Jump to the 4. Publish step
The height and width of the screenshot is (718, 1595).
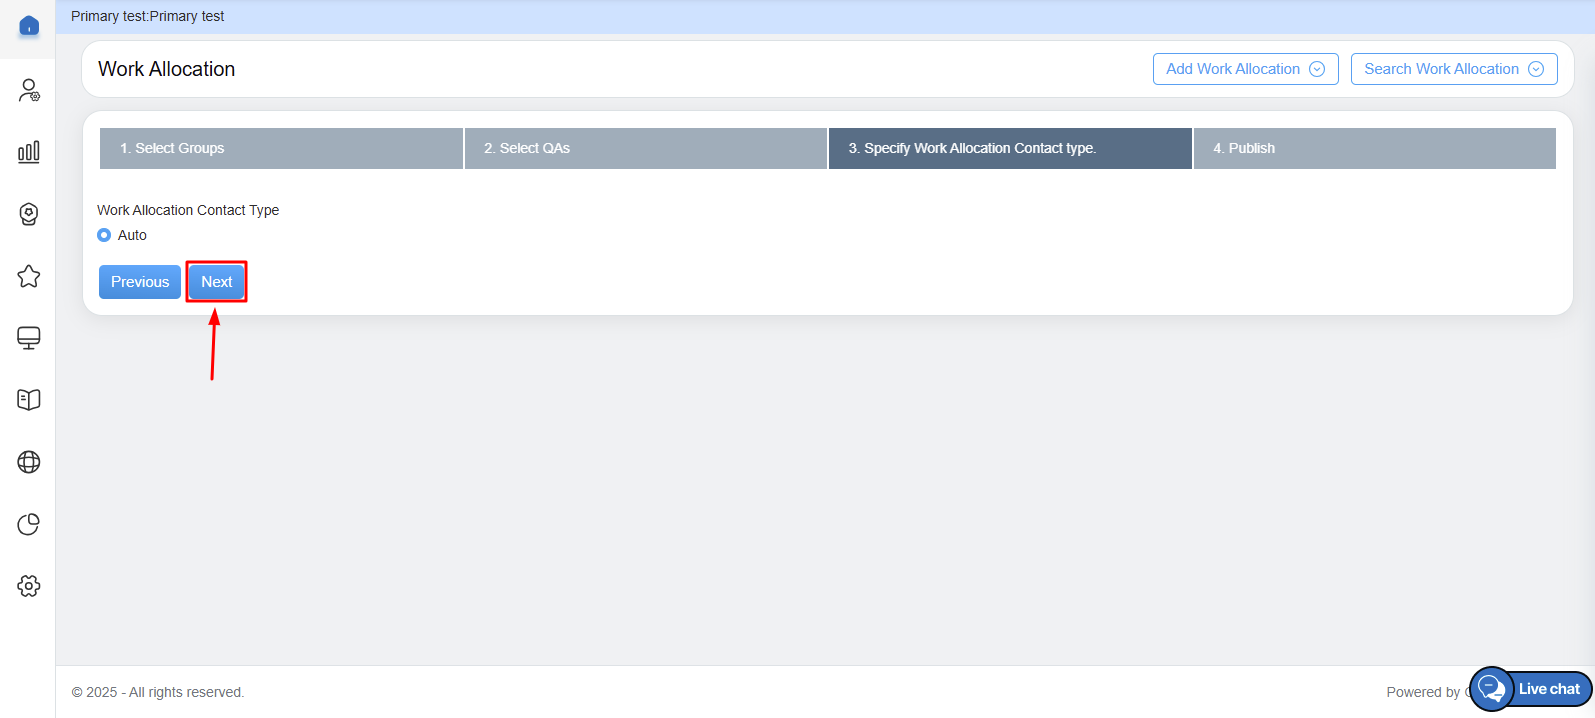[x=1374, y=148]
